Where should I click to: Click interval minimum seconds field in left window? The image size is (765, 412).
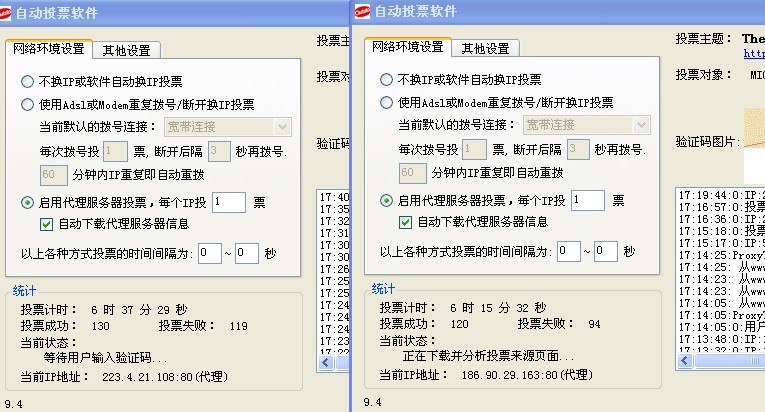210,253
